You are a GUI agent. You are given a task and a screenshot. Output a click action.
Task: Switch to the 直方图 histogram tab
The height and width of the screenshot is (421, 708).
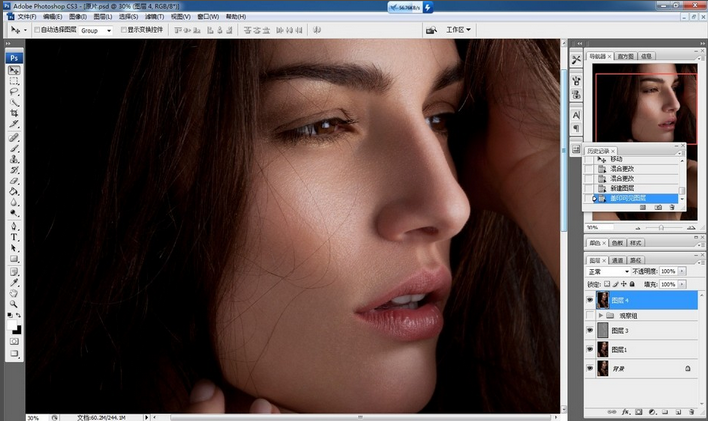pyautogui.click(x=625, y=56)
